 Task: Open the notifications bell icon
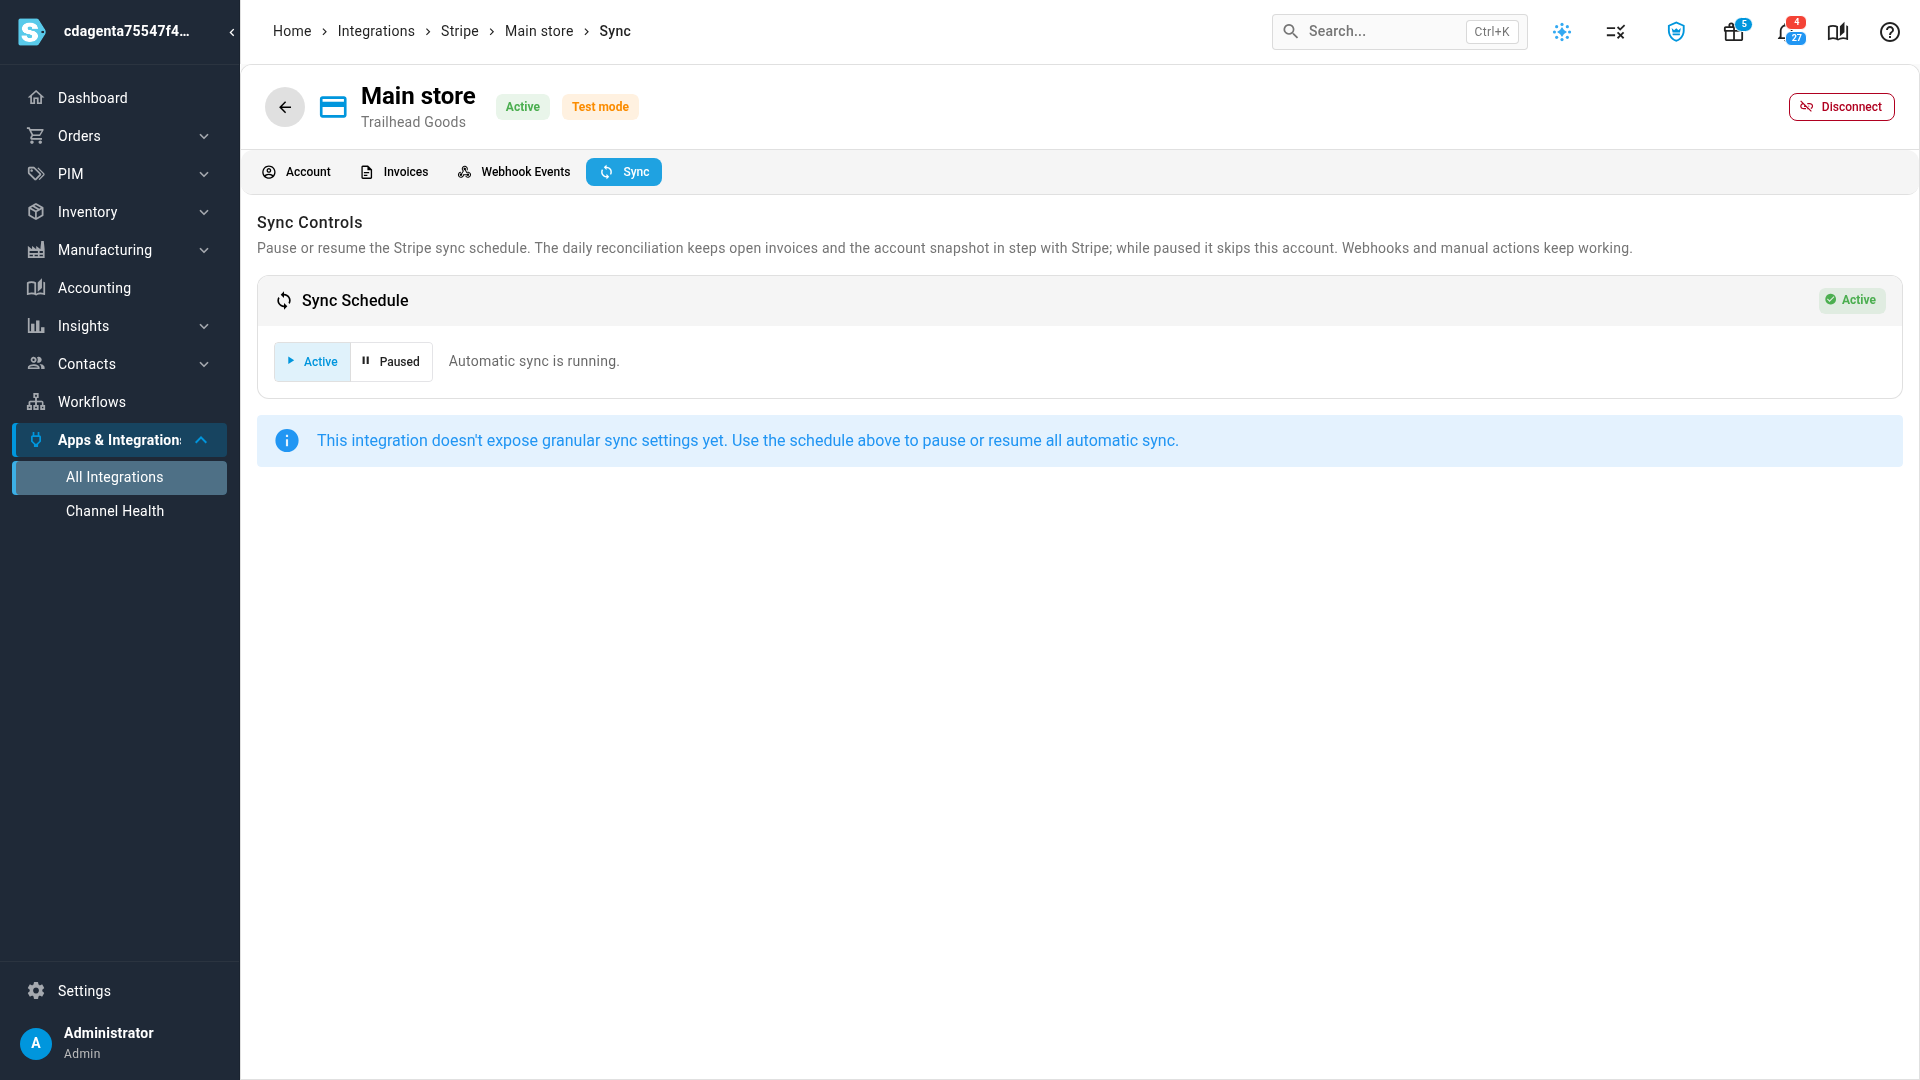pos(1787,32)
